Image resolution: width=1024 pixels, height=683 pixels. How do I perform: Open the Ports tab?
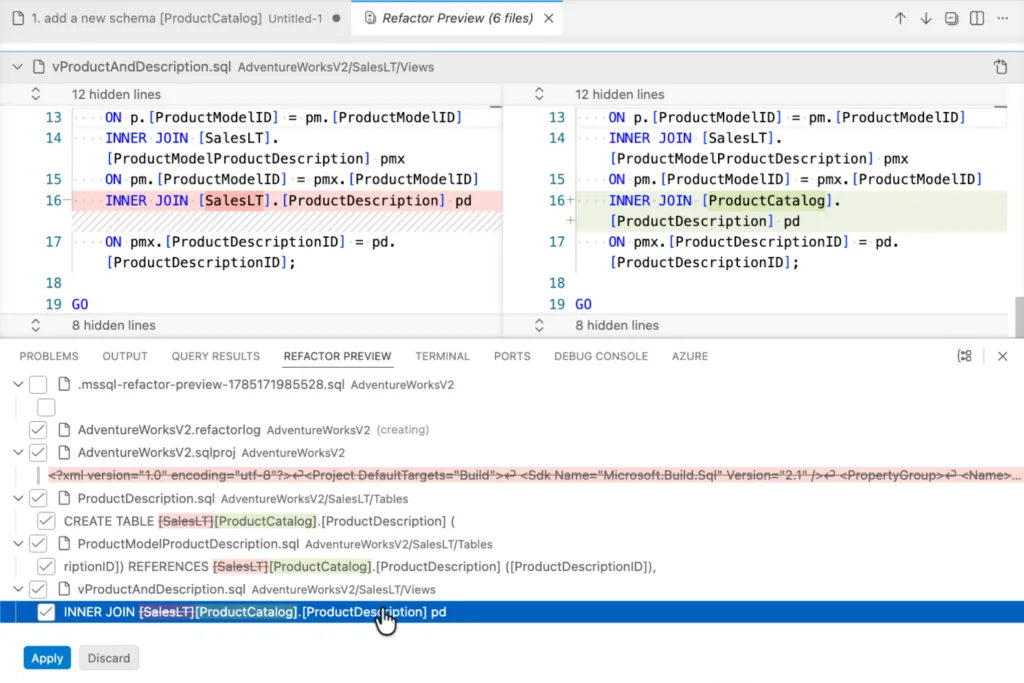coord(512,356)
